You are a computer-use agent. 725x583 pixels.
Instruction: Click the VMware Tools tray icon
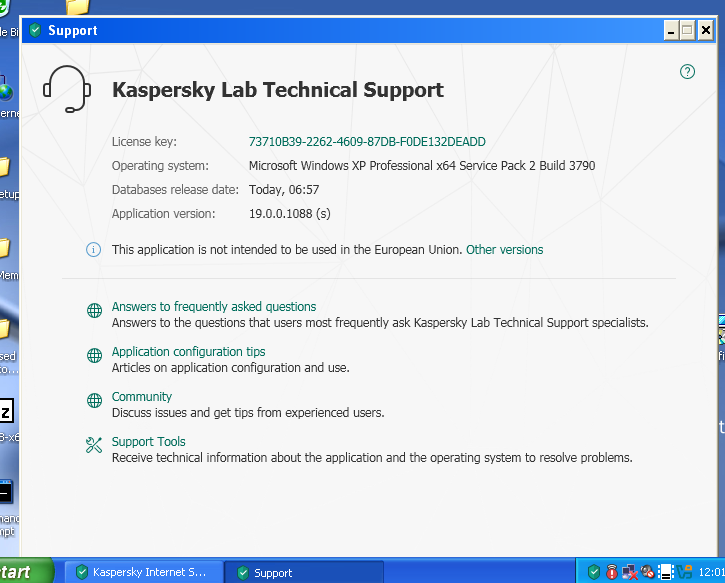pyautogui.click(x=684, y=572)
